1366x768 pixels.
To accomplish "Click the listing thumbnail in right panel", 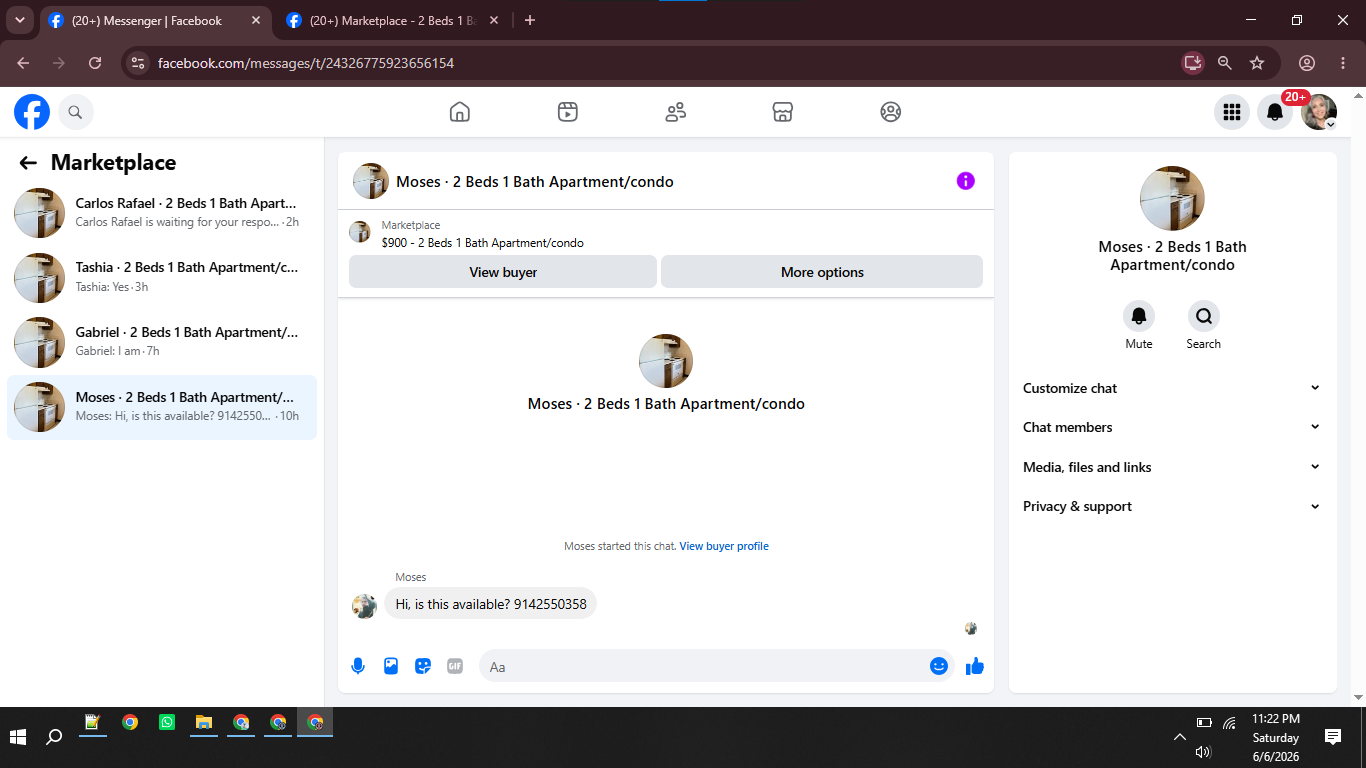I will tap(1172, 198).
